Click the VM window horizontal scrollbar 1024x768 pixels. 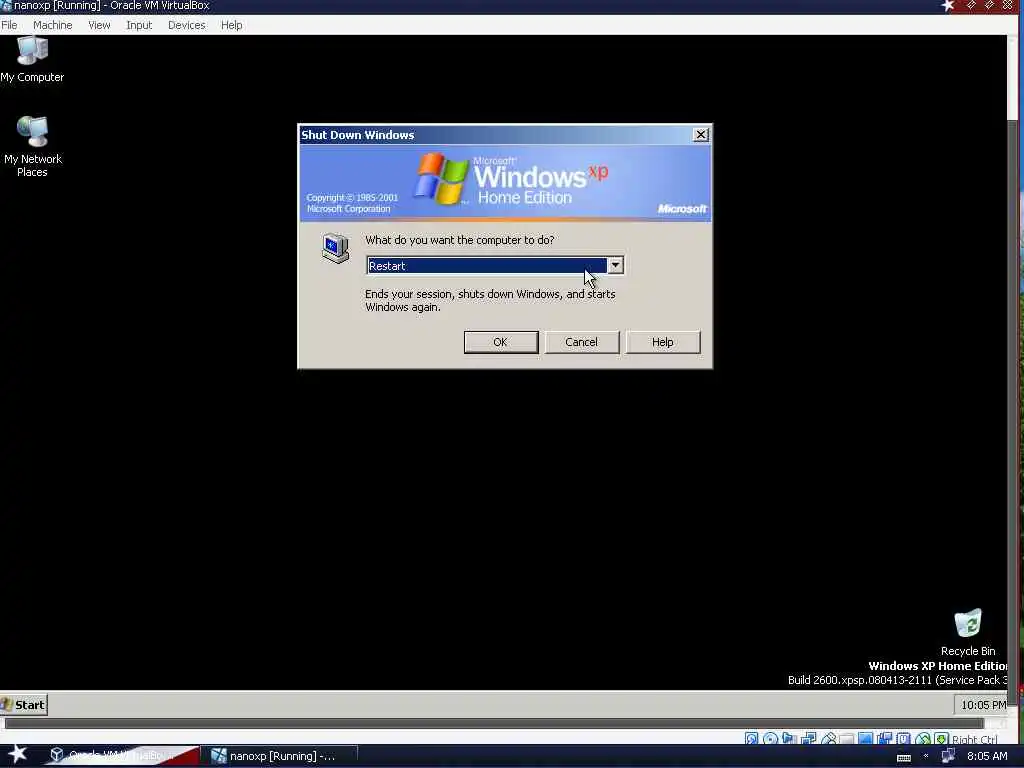pos(494,723)
